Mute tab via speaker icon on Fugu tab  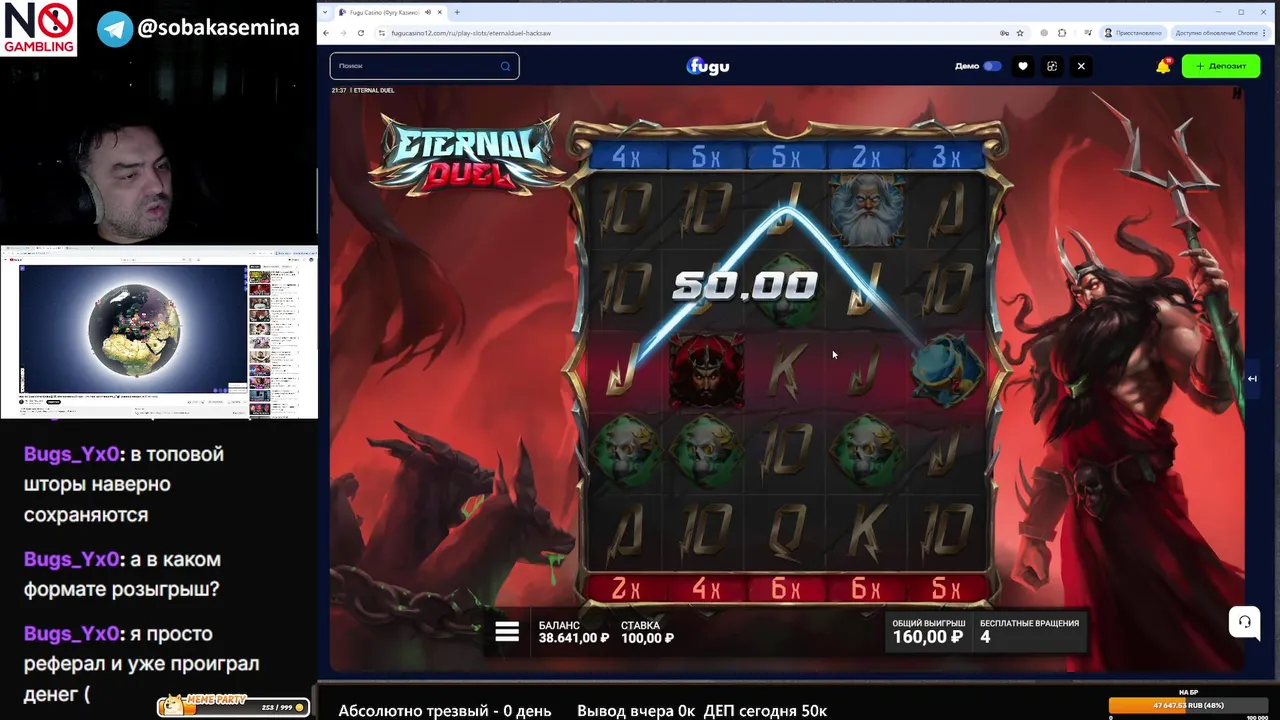pyautogui.click(x=427, y=12)
